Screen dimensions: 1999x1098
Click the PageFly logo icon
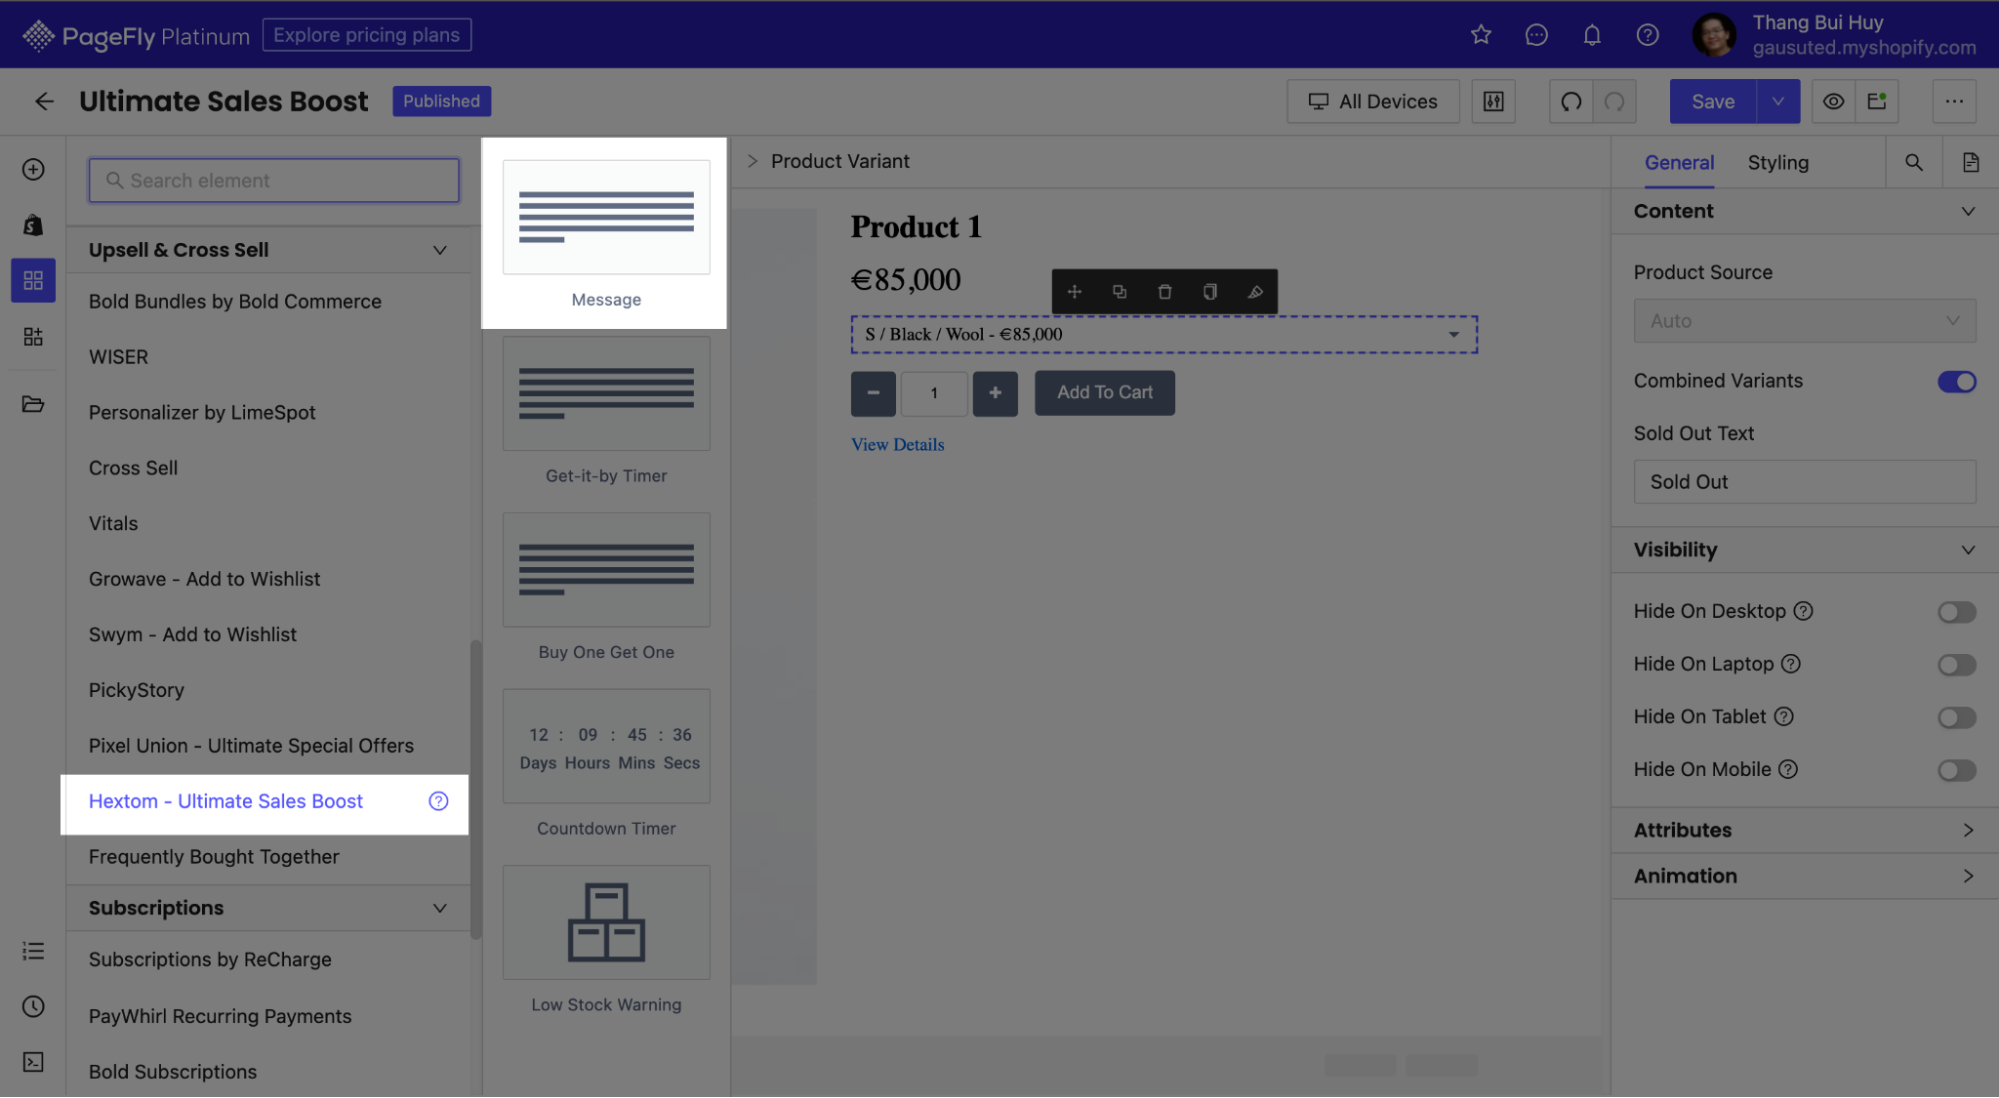[x=38, y=36]
